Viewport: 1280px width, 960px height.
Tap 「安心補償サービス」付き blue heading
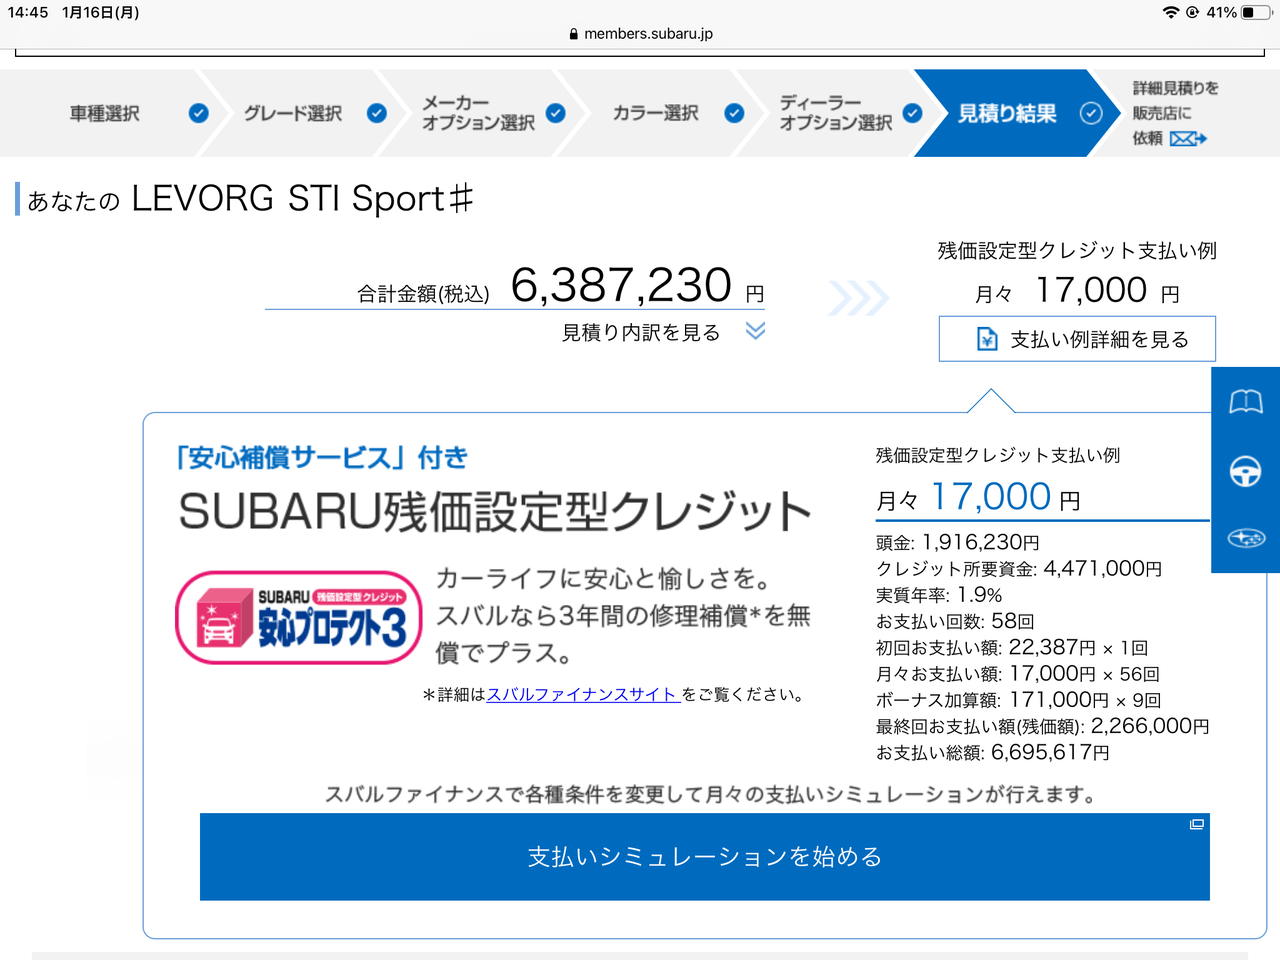click(322, 458)
